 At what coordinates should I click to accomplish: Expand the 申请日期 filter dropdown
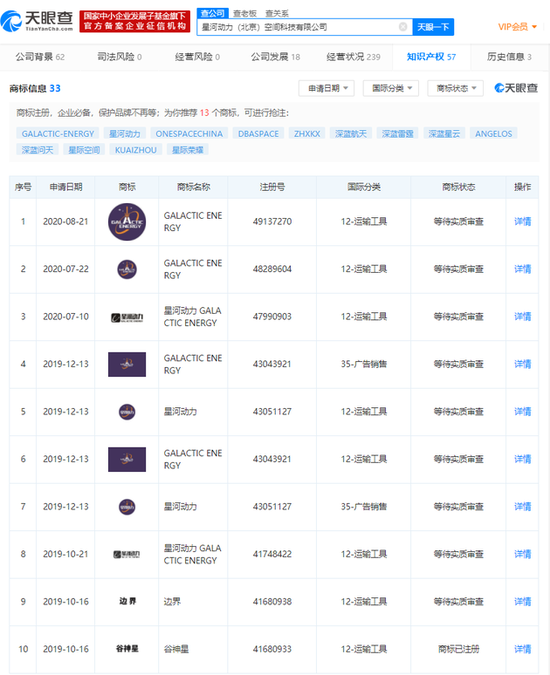[x=327, y=88]
